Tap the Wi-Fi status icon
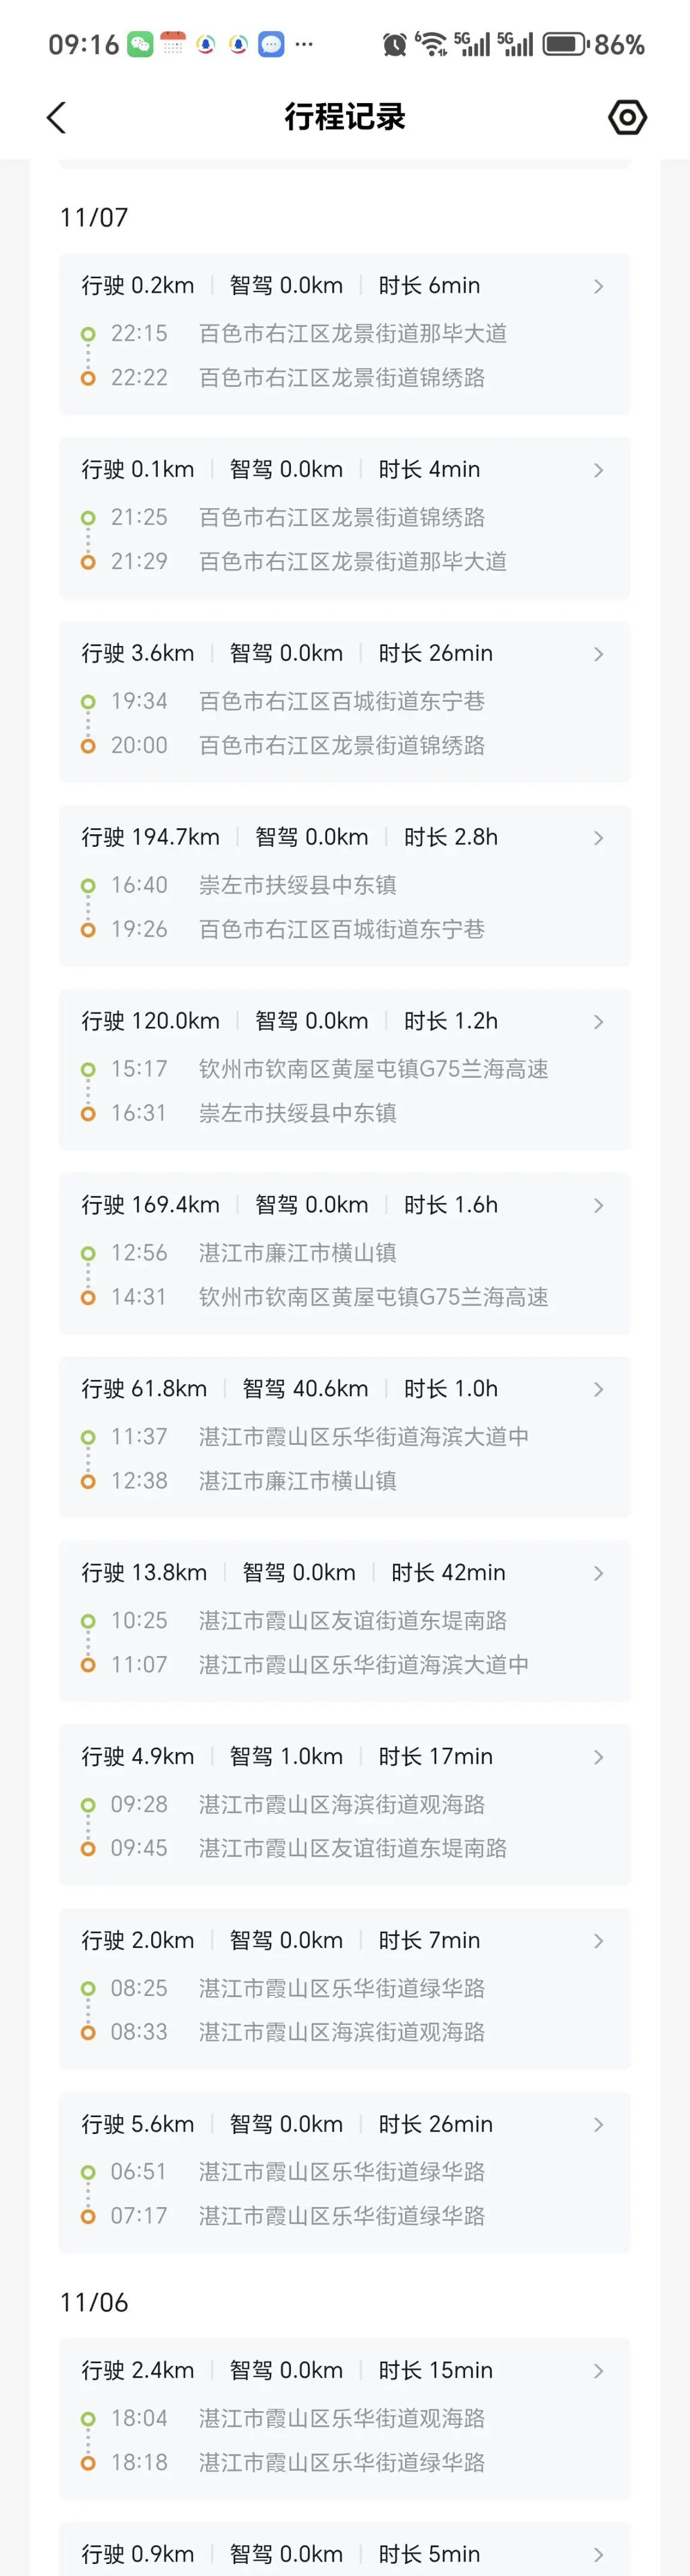Image resolution: width=690 pixels, height=2576 pixels. pos(431,44)
